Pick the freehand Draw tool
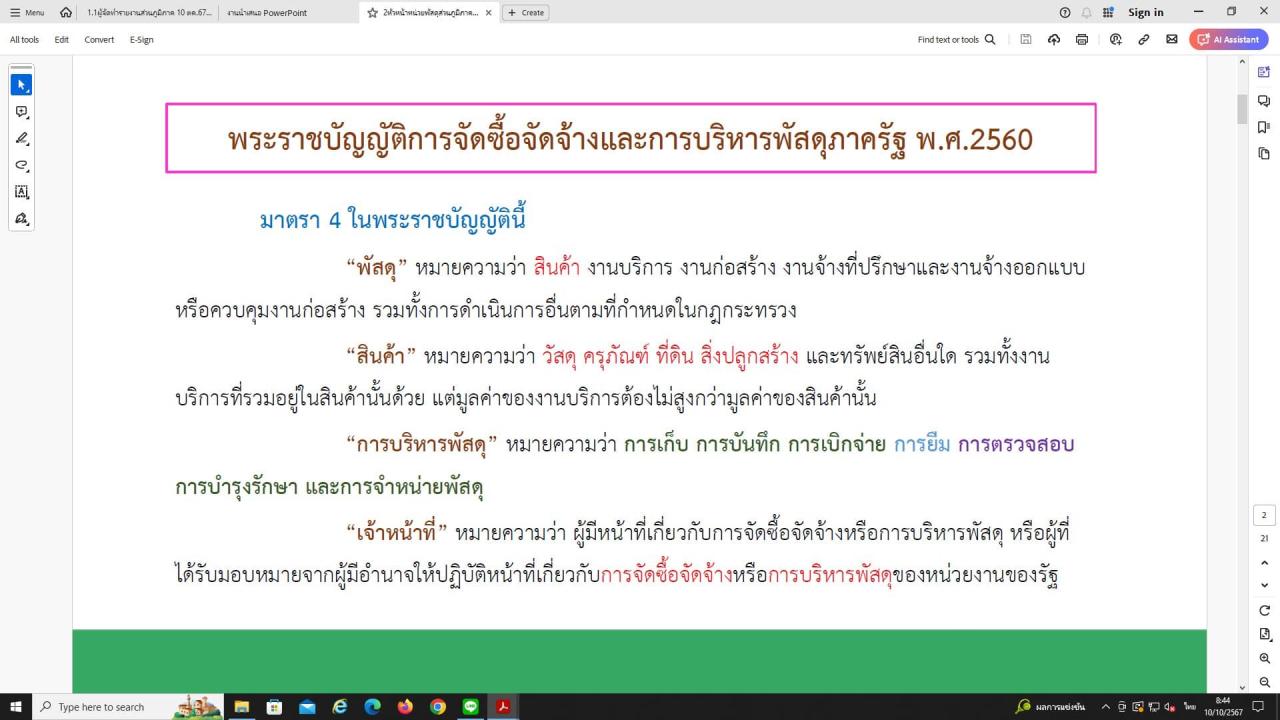1280x720 pixels. [x=22, y=165]
